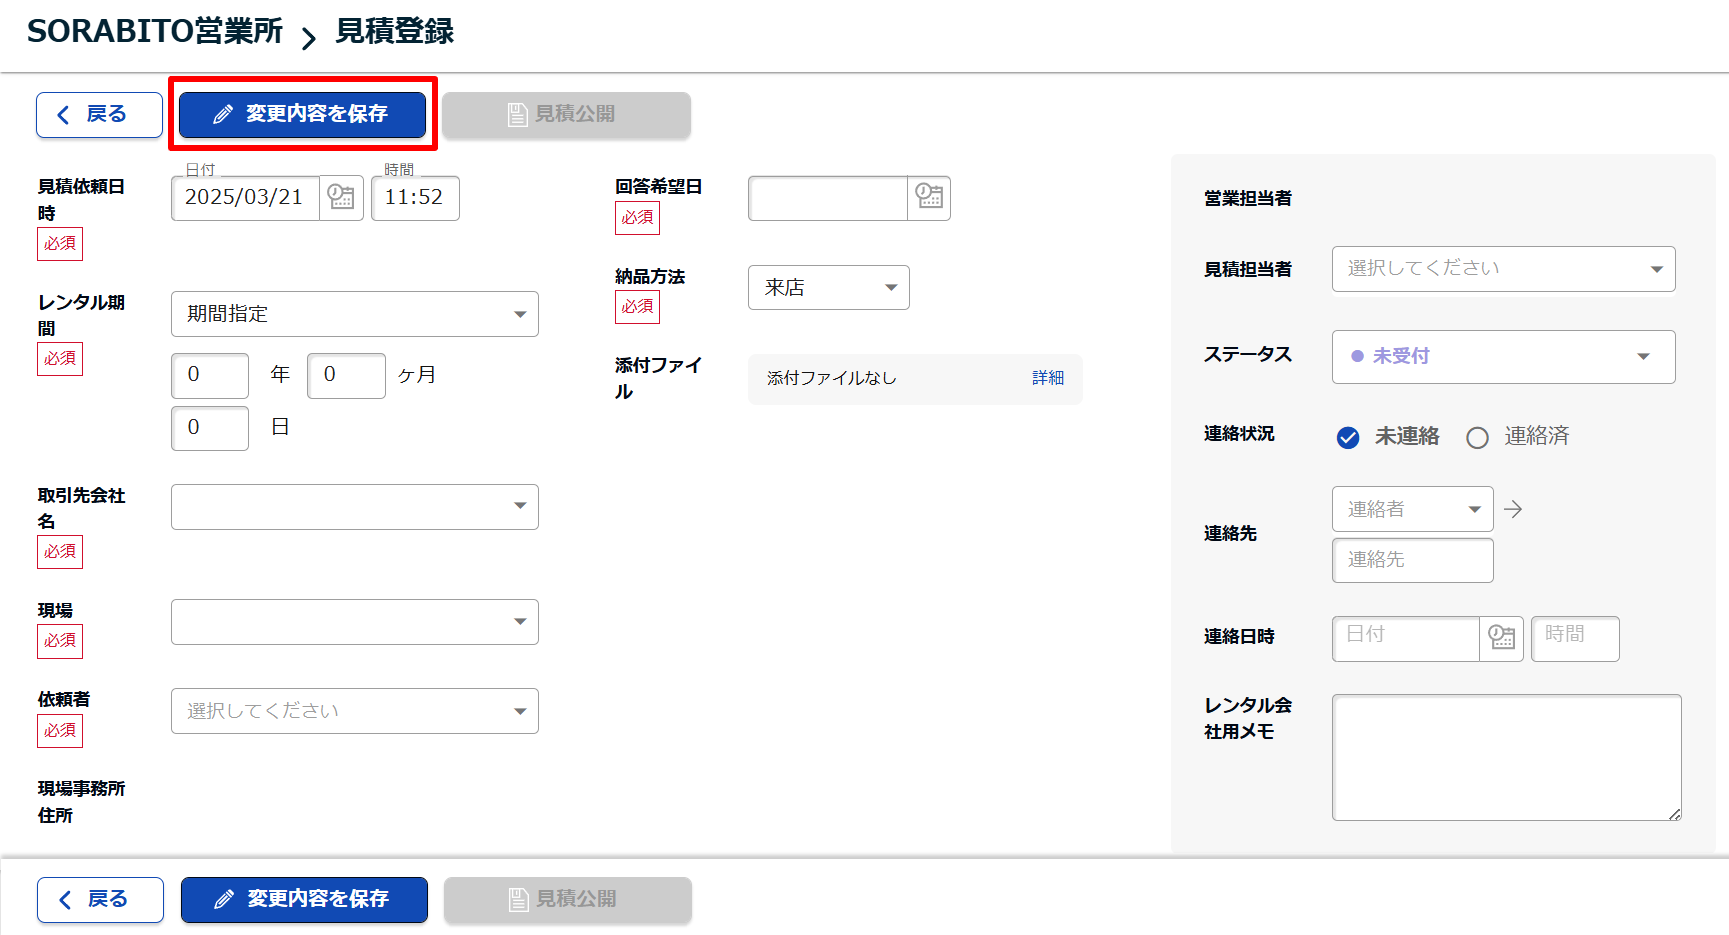
Task: Click the top 戻る back button
Action: click(x=99, y=114)
